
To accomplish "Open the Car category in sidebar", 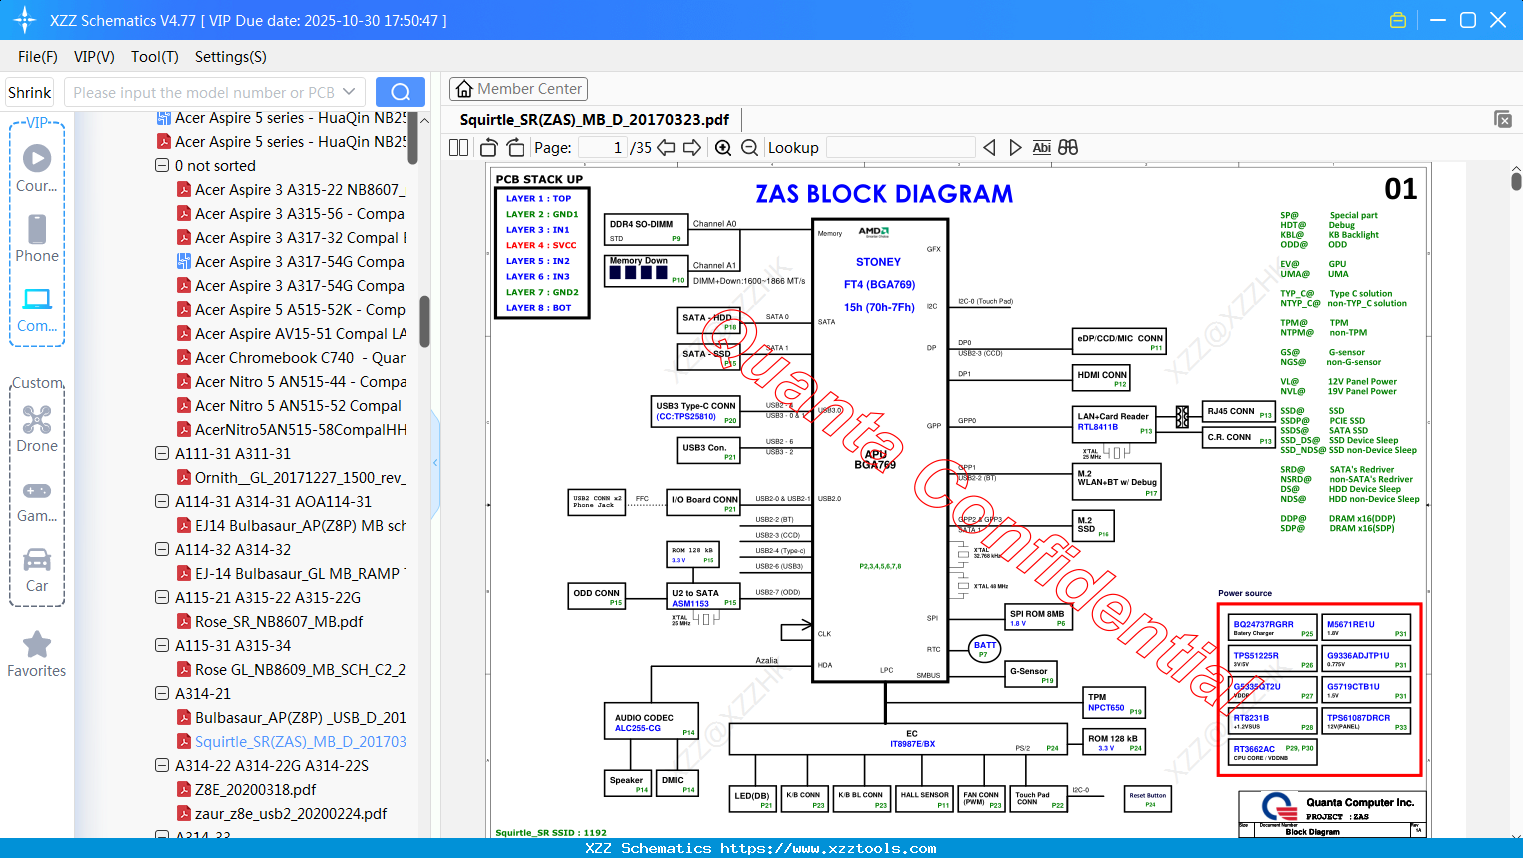I will point(37,570).
